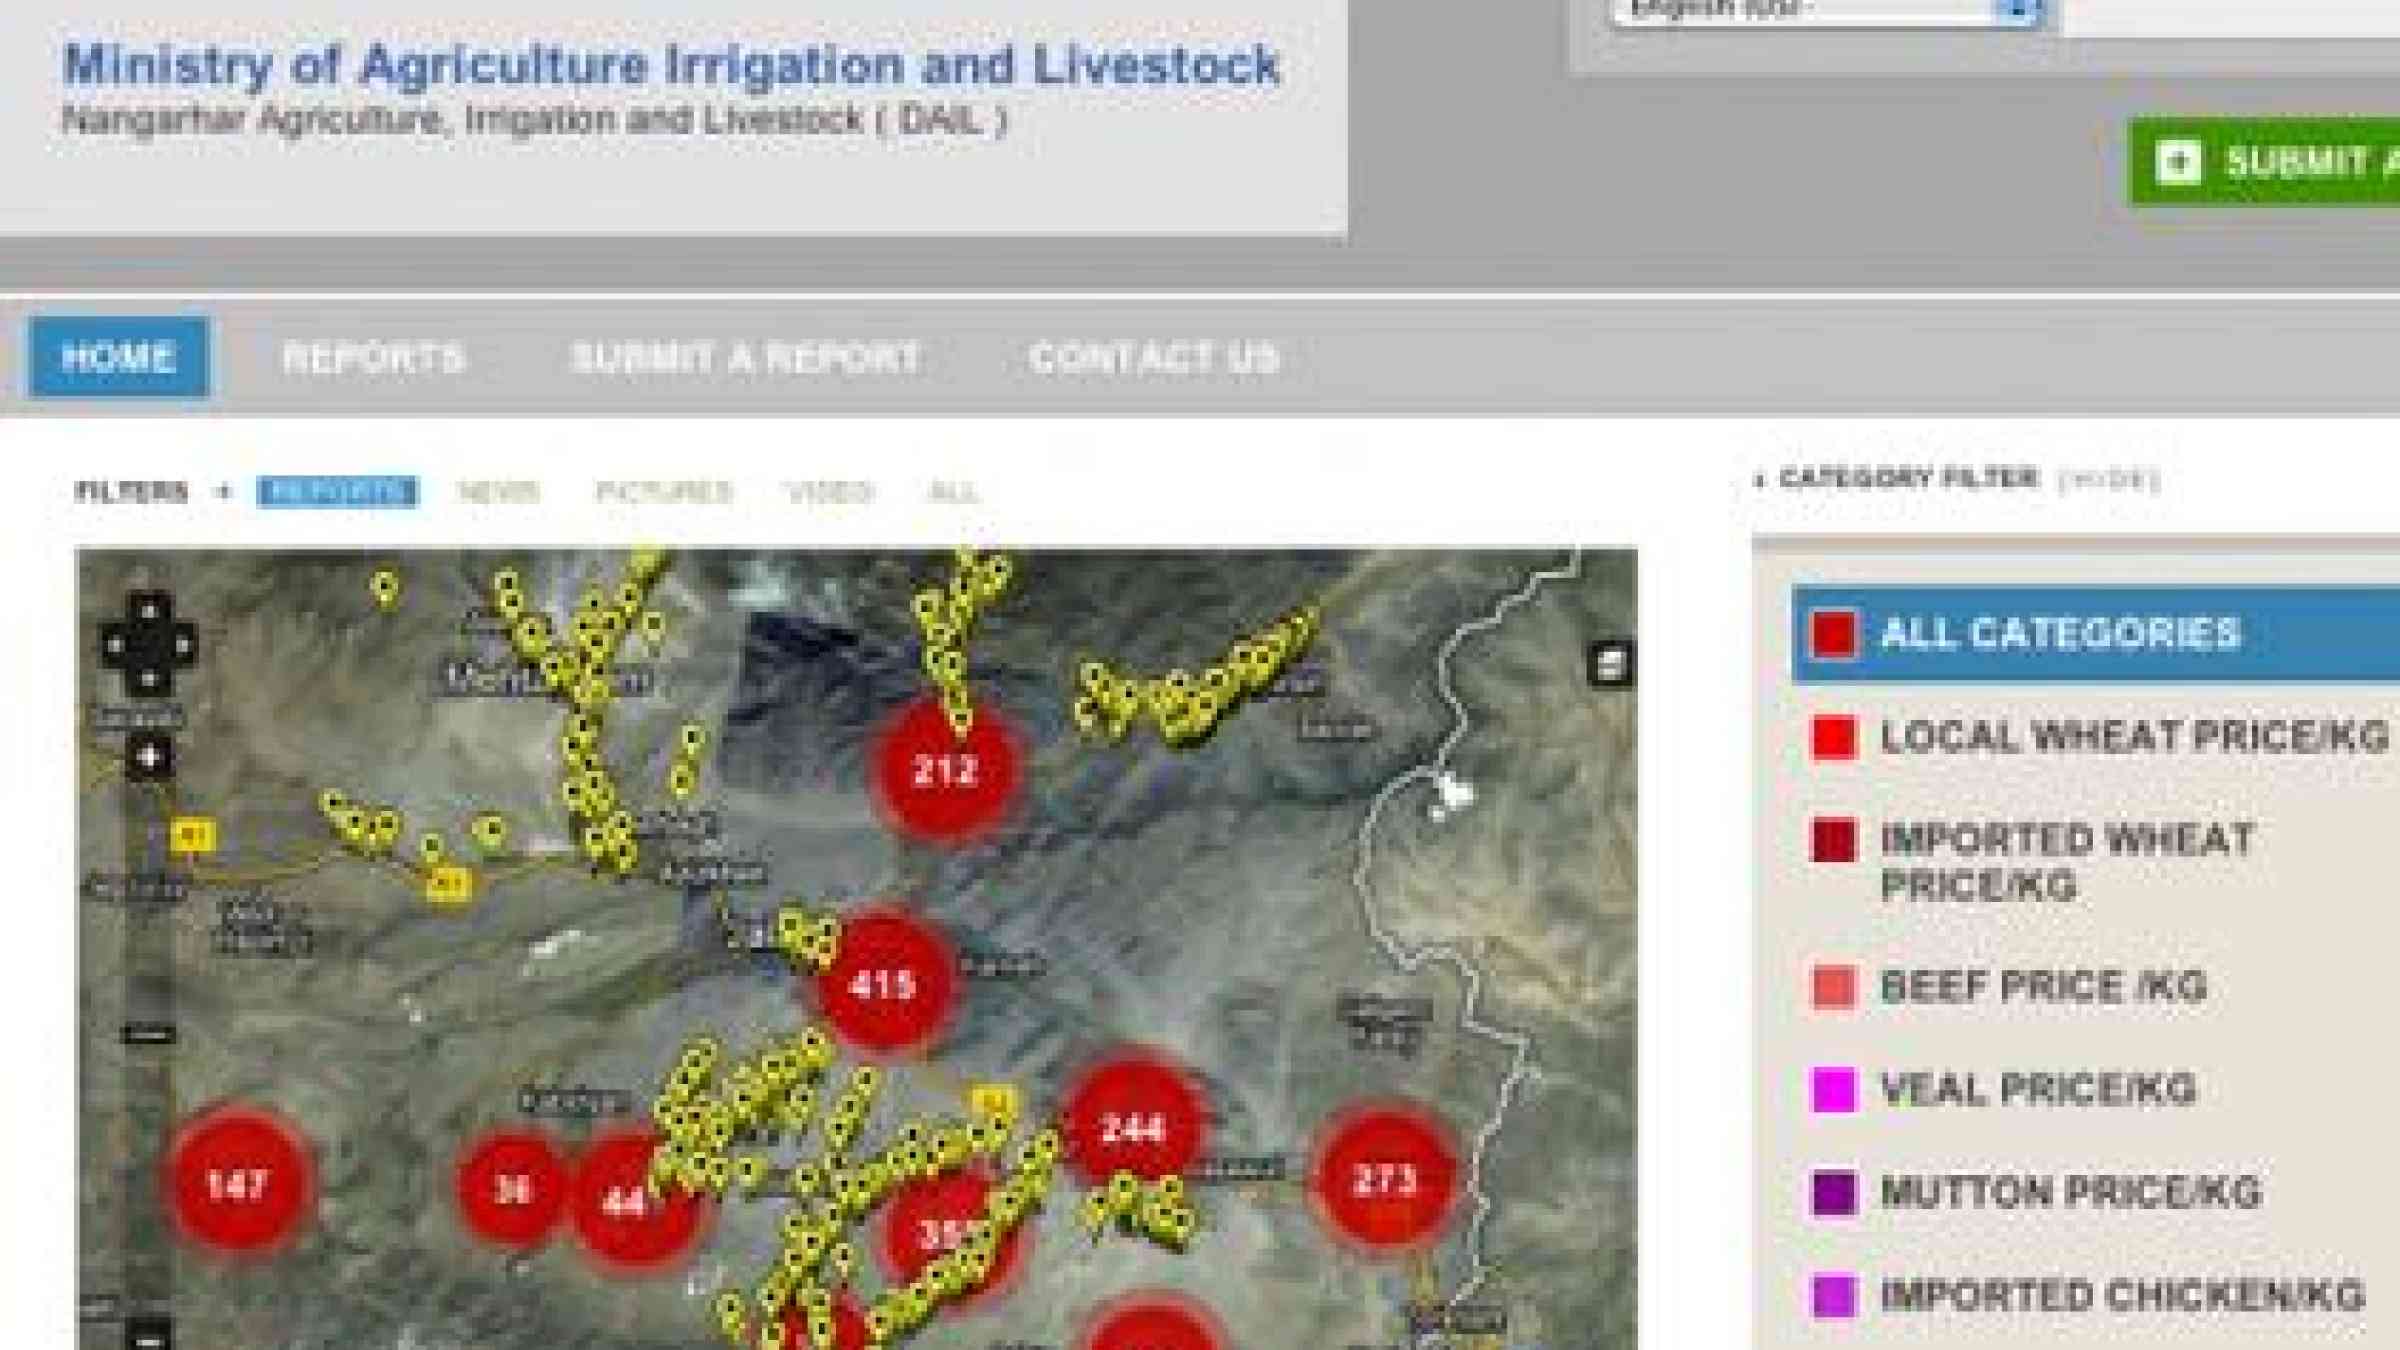The image size is (2400, 1350).
Task: Go to the Reports navigation tab
Action: point(374,358)
